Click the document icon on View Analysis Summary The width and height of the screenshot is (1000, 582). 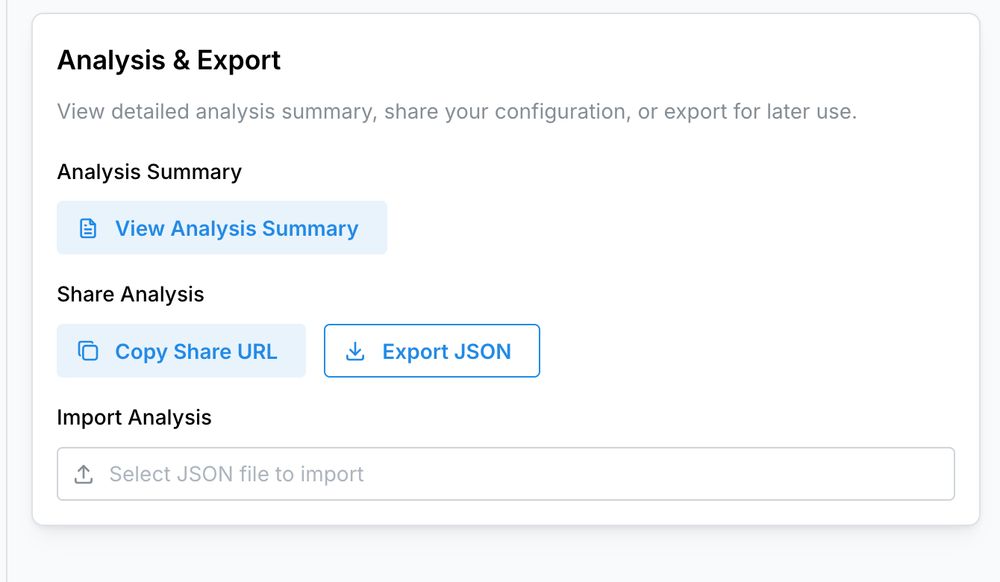point(88,229)
